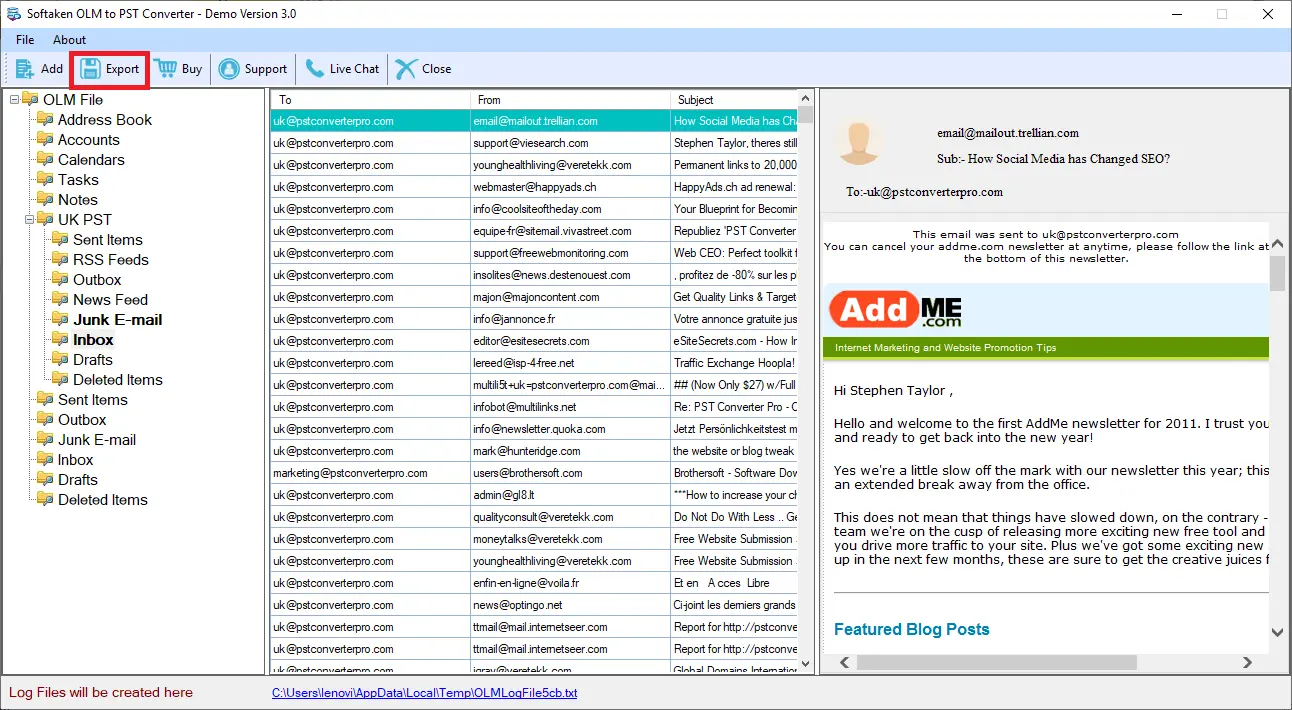Click the Support toolbar icon
Screen dimensions: 1292x710
229,69
